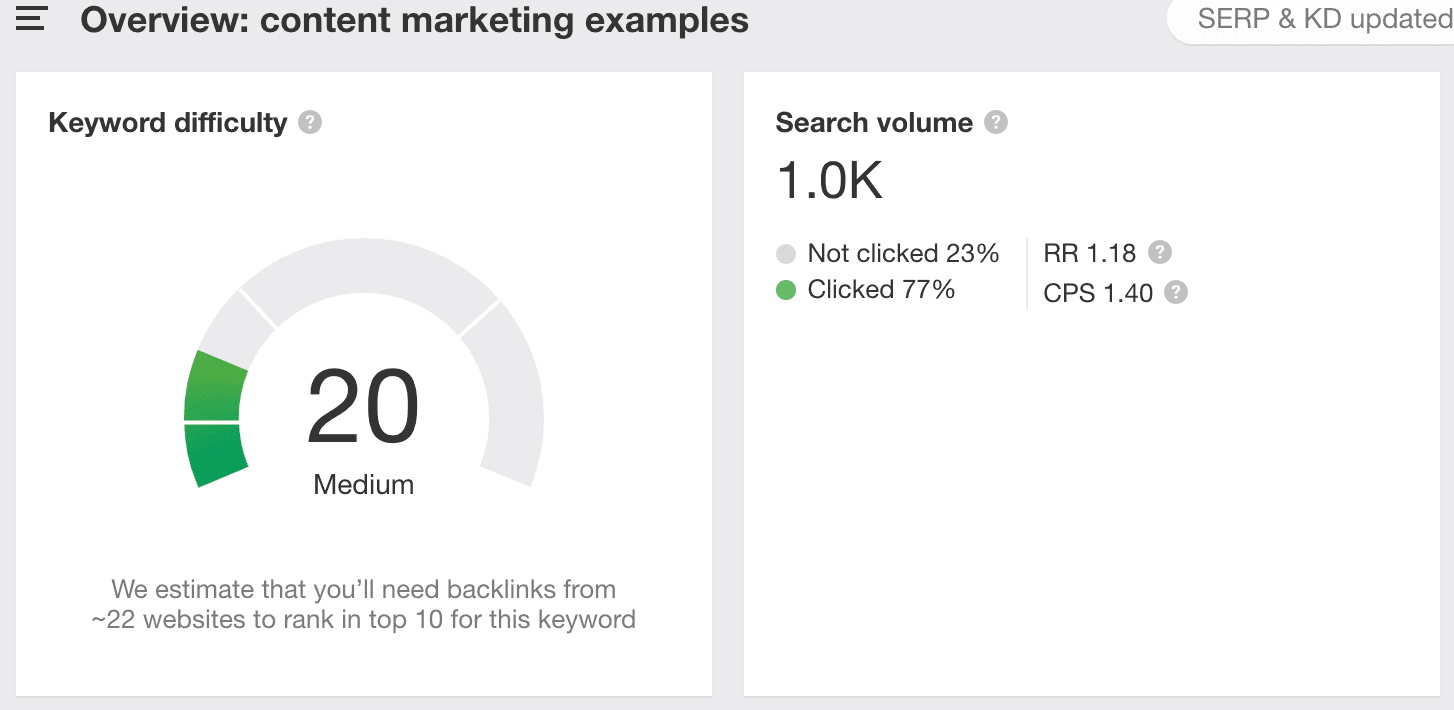The width and height of the screenshot is (1454, 710).
Task: Open the CPS metric help tooltip icon
Action: point(1176,293)
